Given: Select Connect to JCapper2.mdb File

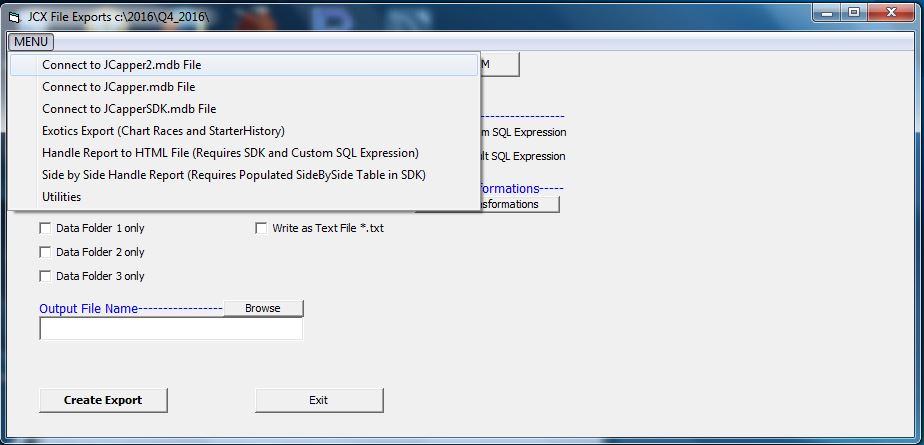Looking at the screenshot, I should (x=122, y=64).
